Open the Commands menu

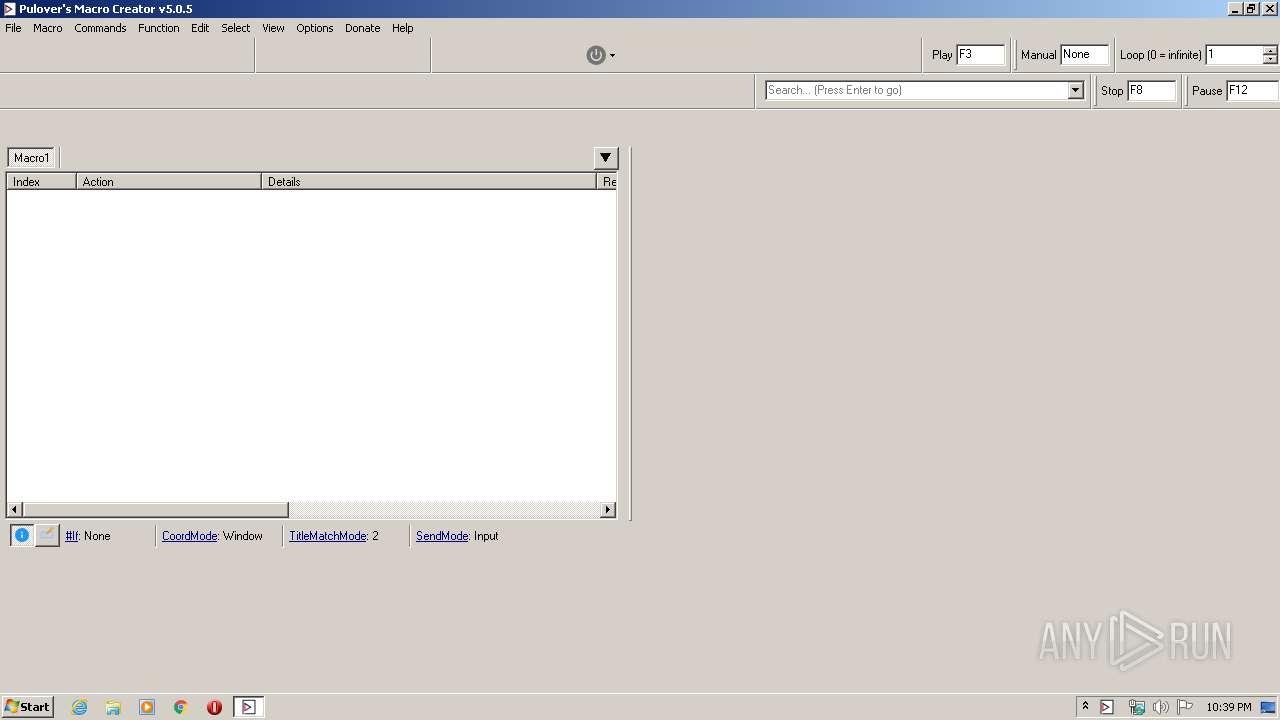click(100, 28)
